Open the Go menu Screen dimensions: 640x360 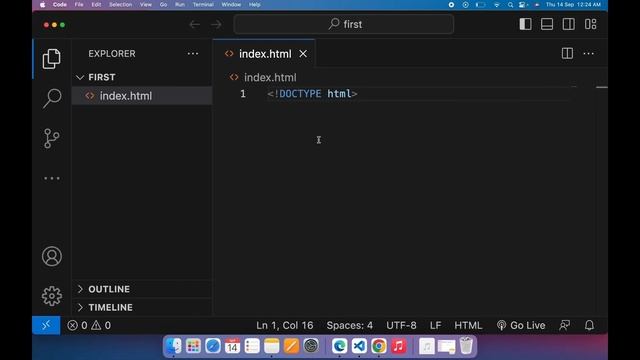click(163, 4)
